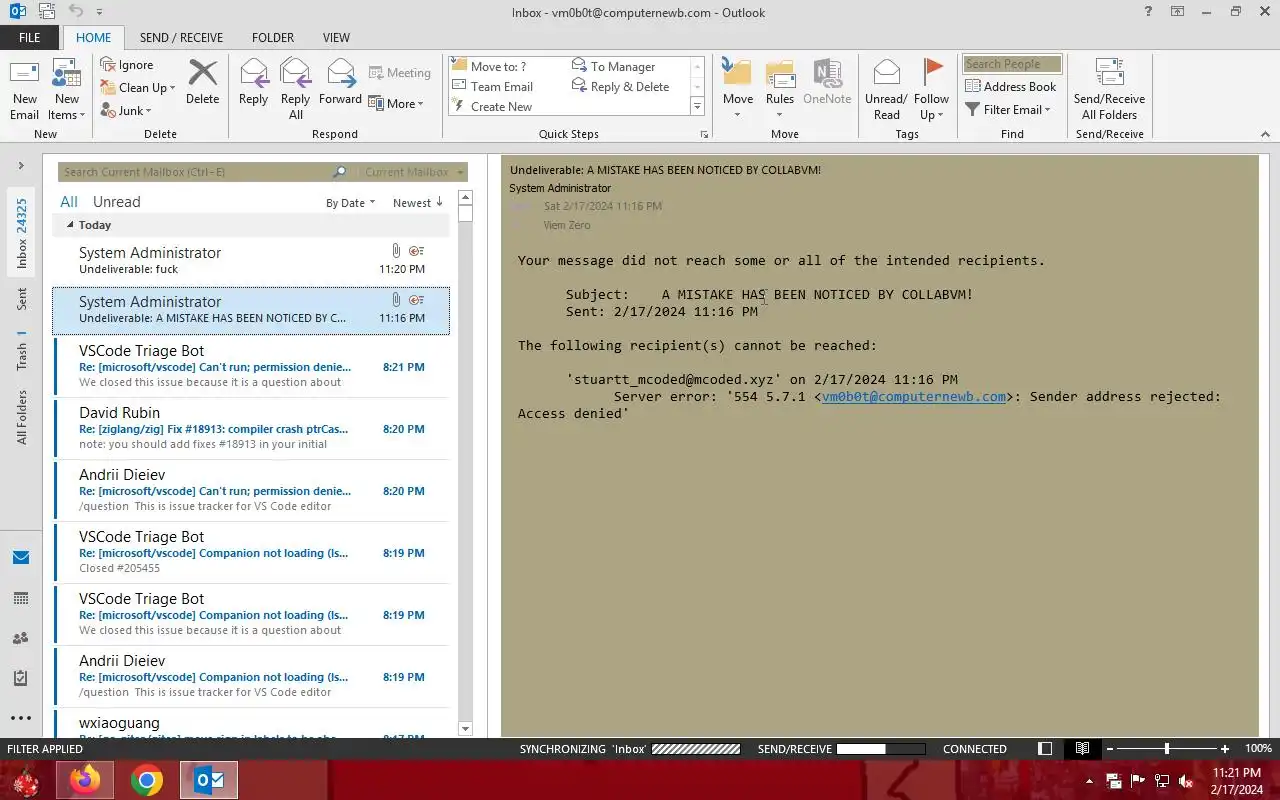The width and height of the screenshot is (1280, 800).
Task: Switch to People view icon
Action: tap(21, 638)
